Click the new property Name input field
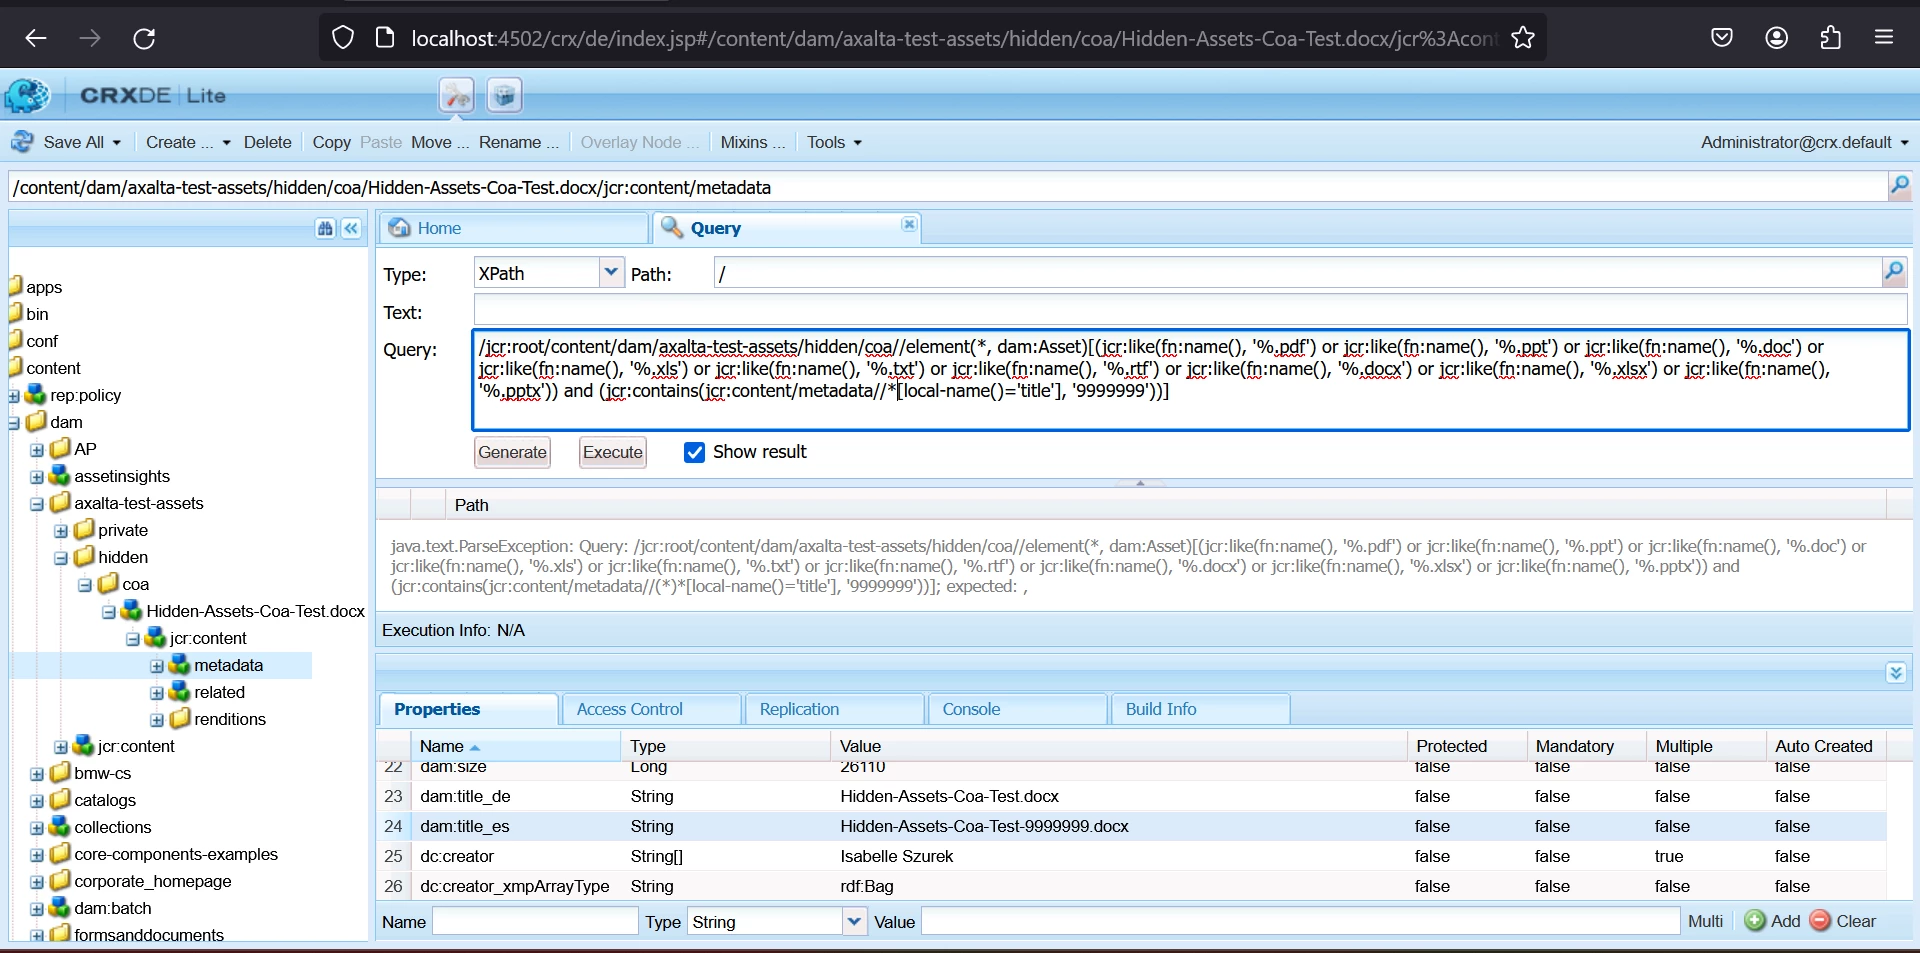The image size is (1920, 953). pyautogui.click(x=535, y=921)
